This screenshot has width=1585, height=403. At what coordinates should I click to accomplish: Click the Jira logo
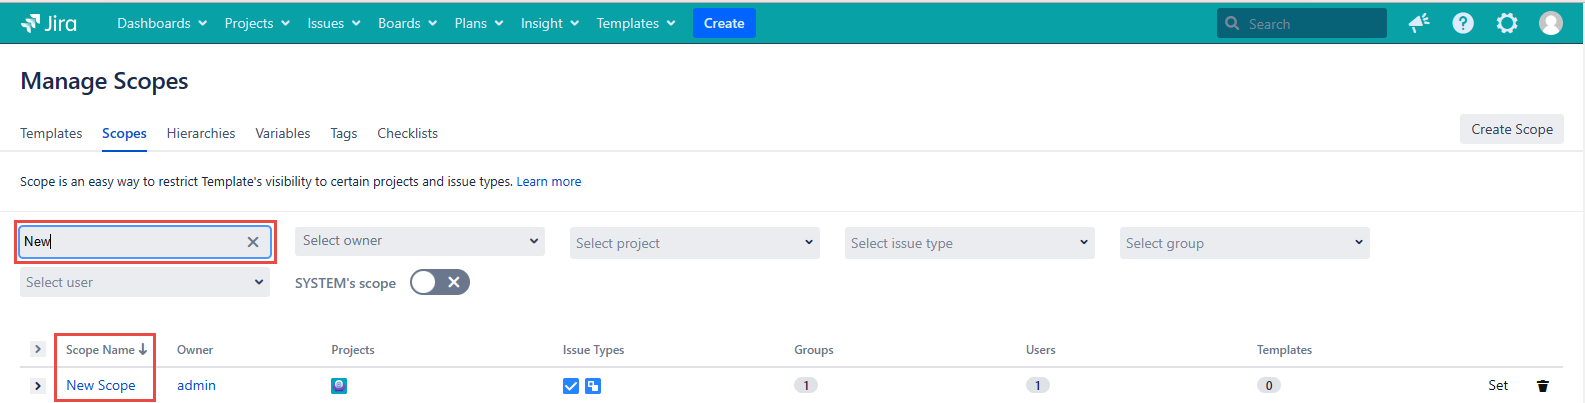coord(48,23)
